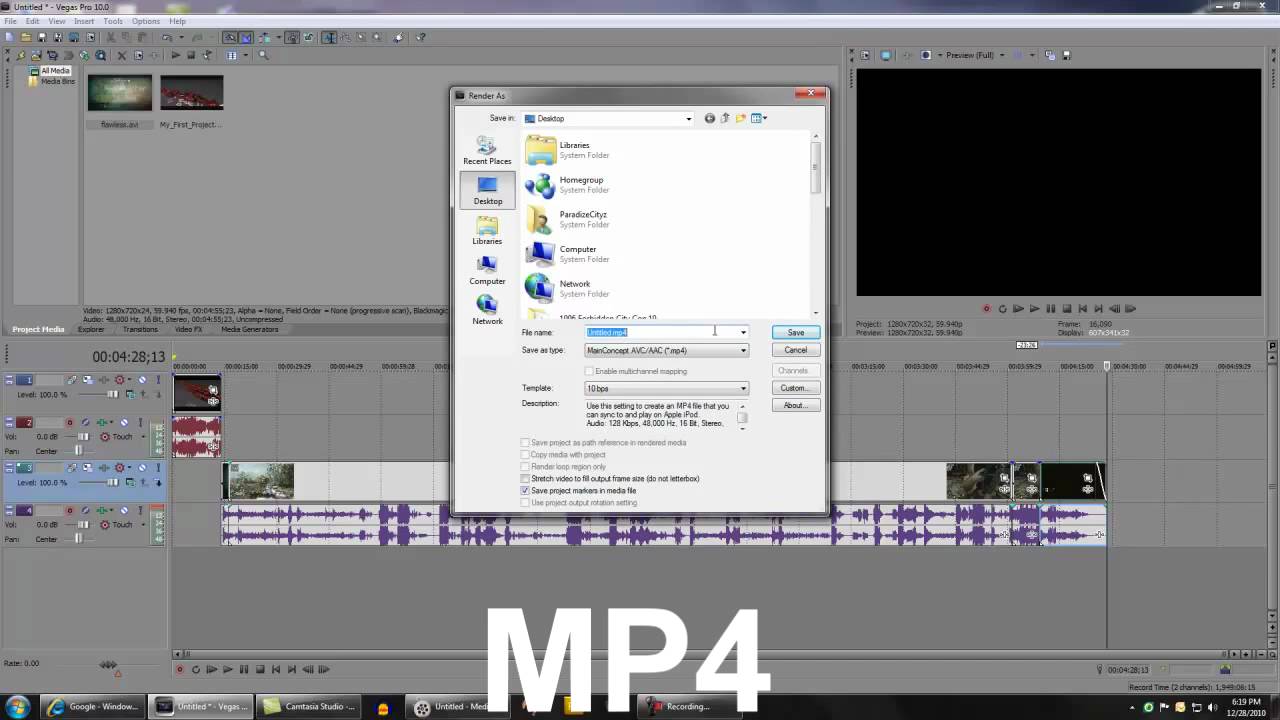
Task: Click track 4 Pan slider handle
Action: 79,539
